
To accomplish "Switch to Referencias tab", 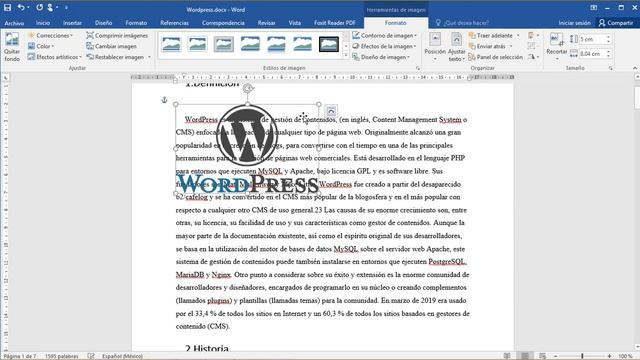I will pyautogui.click(x=174, y=23).
